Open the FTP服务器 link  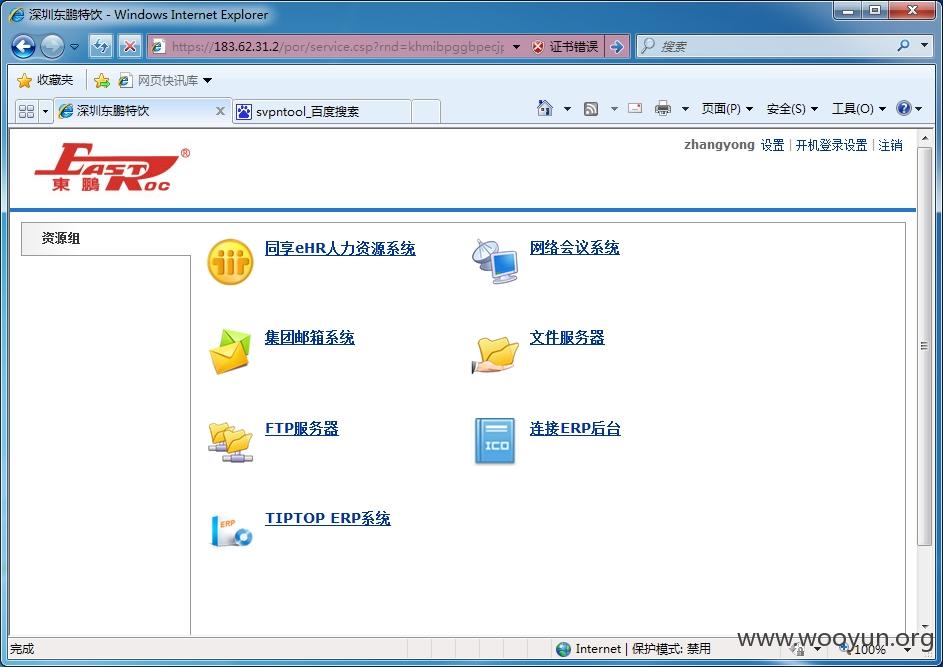tap(302, 428)
